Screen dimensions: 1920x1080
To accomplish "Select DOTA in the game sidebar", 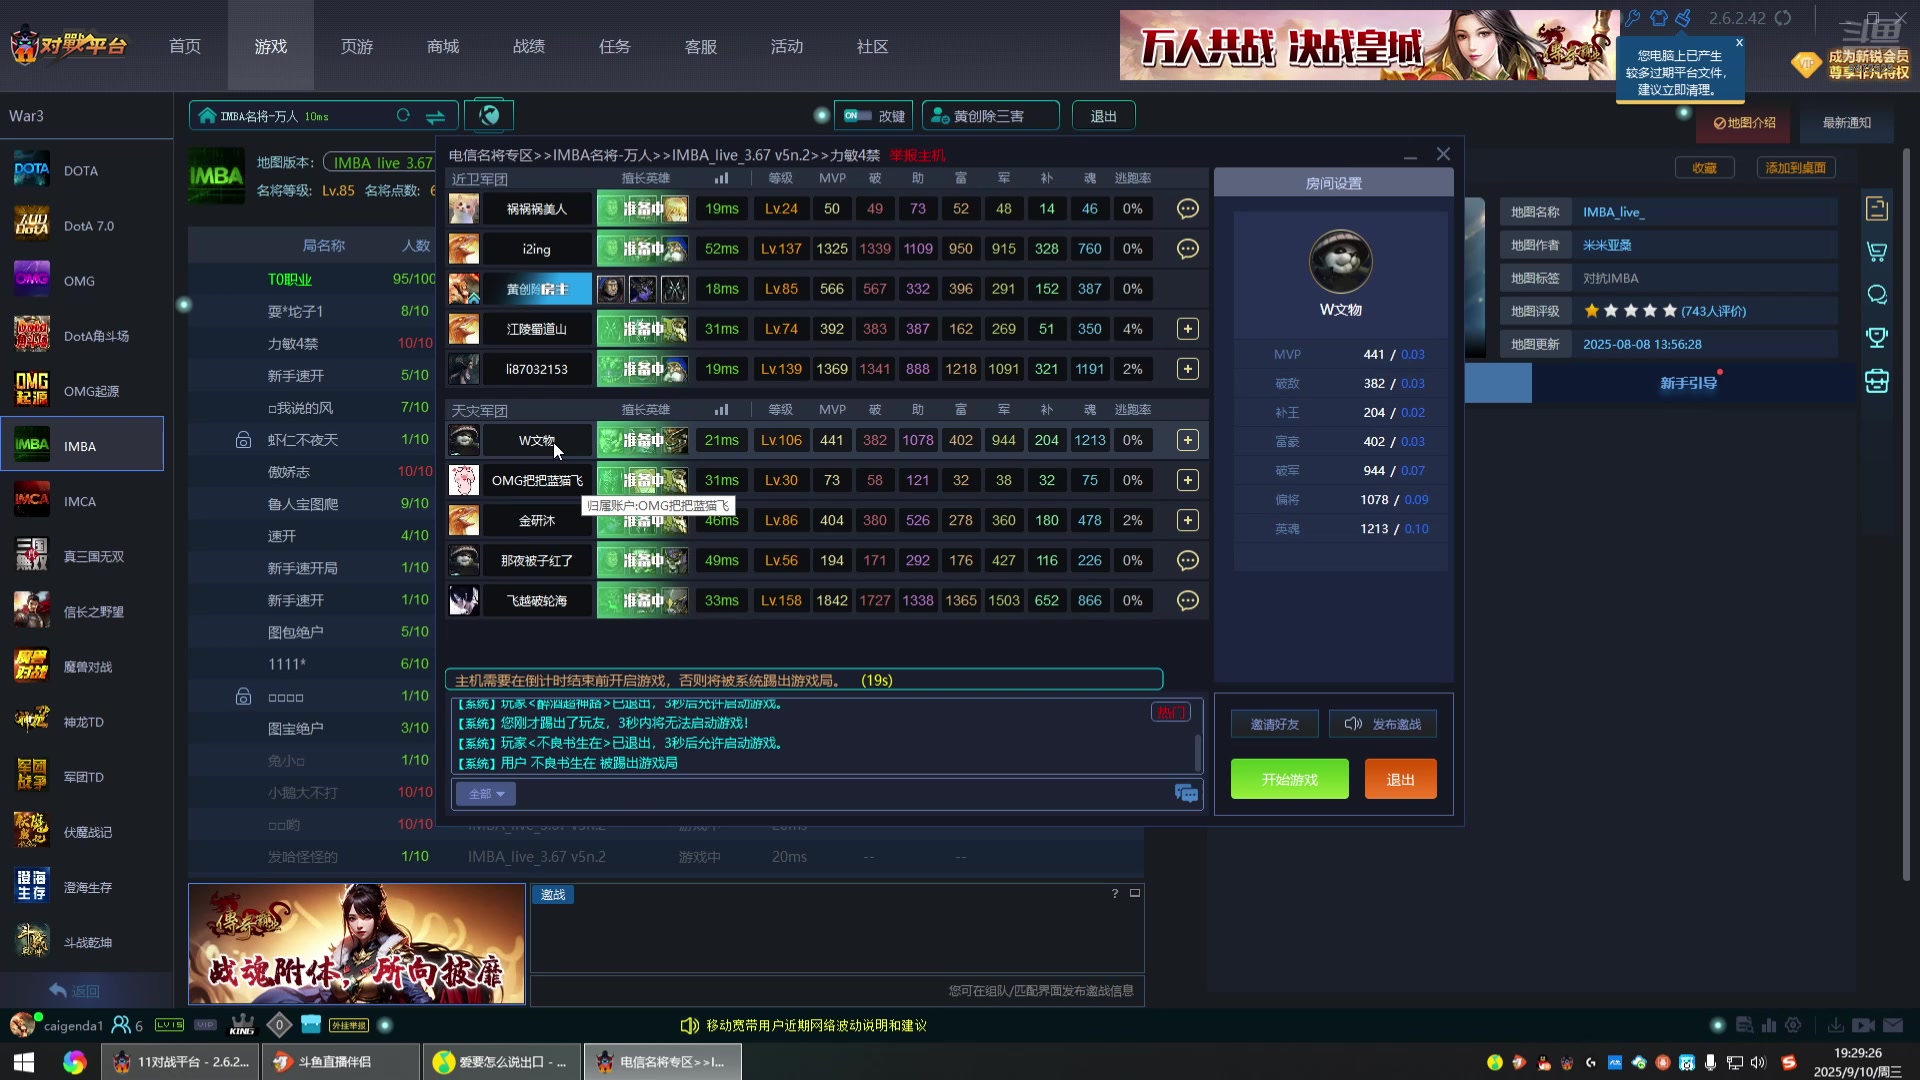I will [82, 171].
